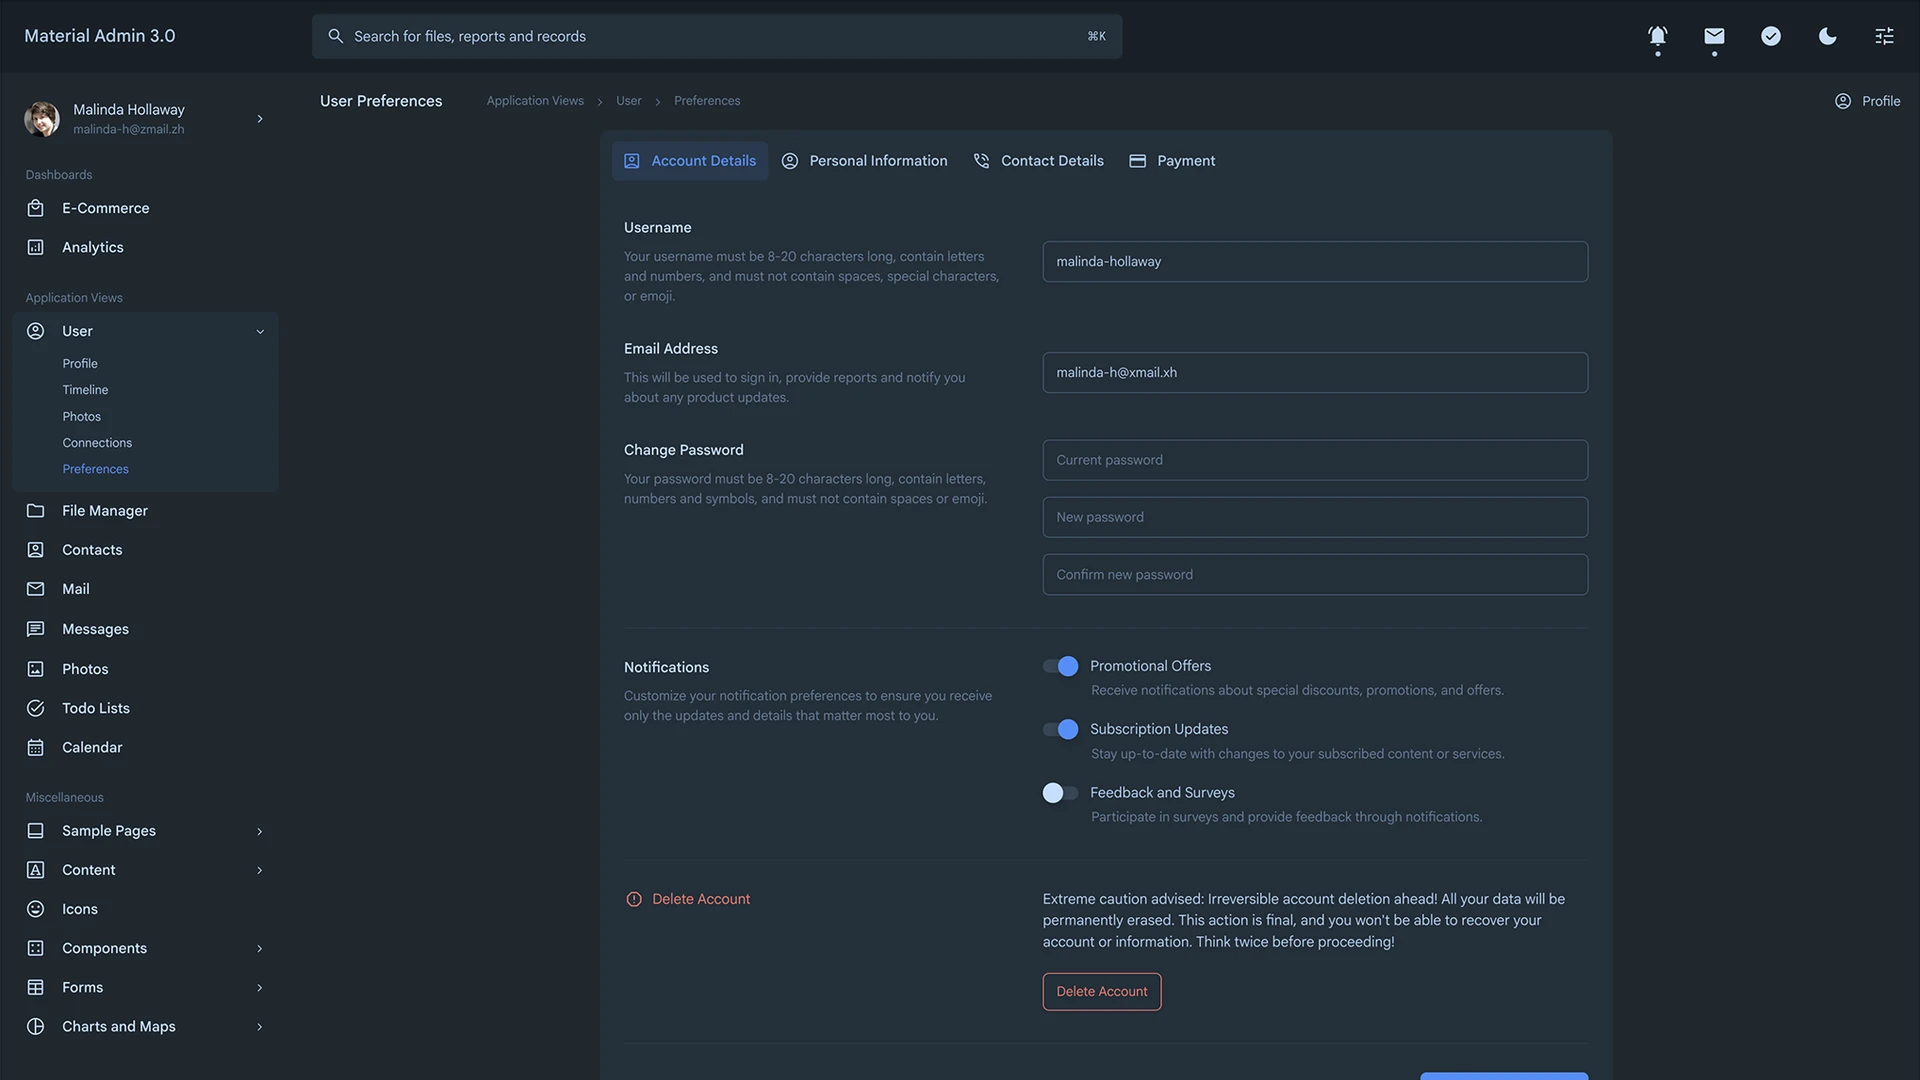Go to the Payment tab
Image resolution: width=1920 pixels, height=1080 pixels.
(x=1172, y=161)
